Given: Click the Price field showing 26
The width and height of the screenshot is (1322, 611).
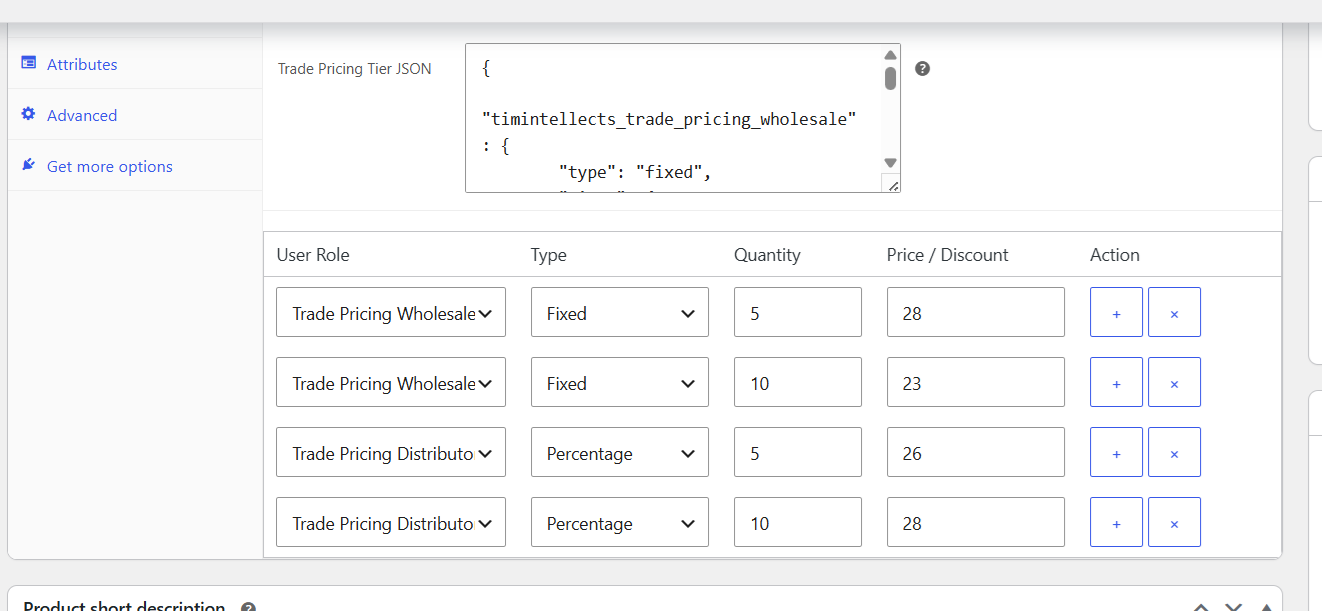Looking at the screenshot, I should 976,453.
